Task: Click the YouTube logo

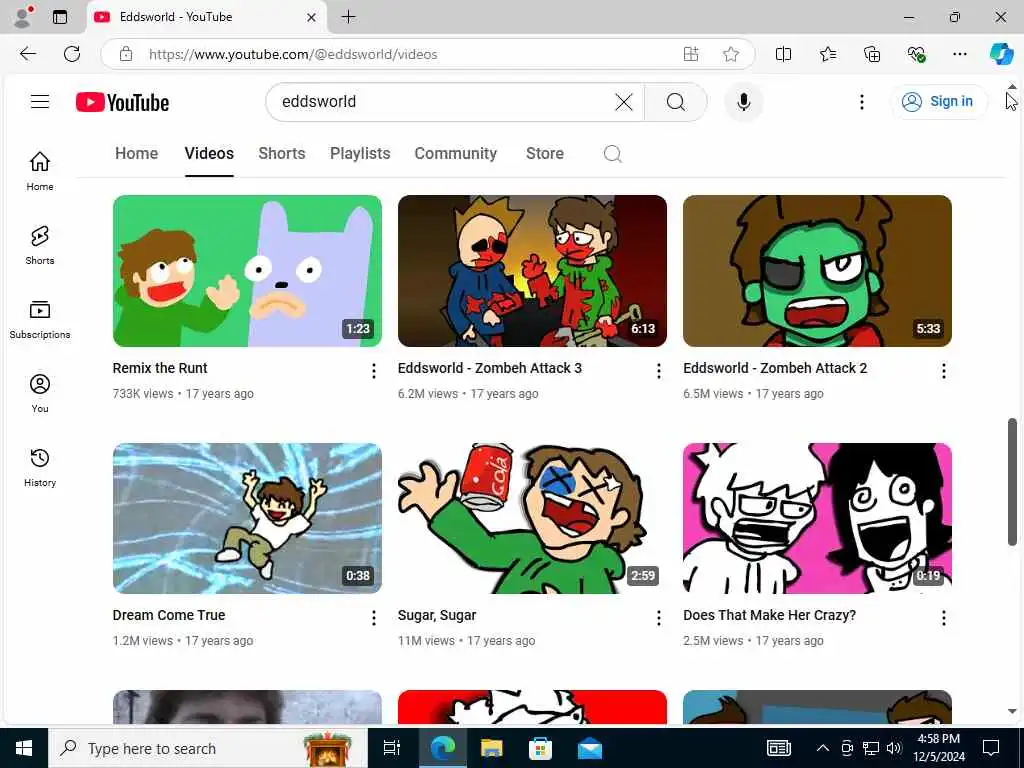Action: point(122,103)
